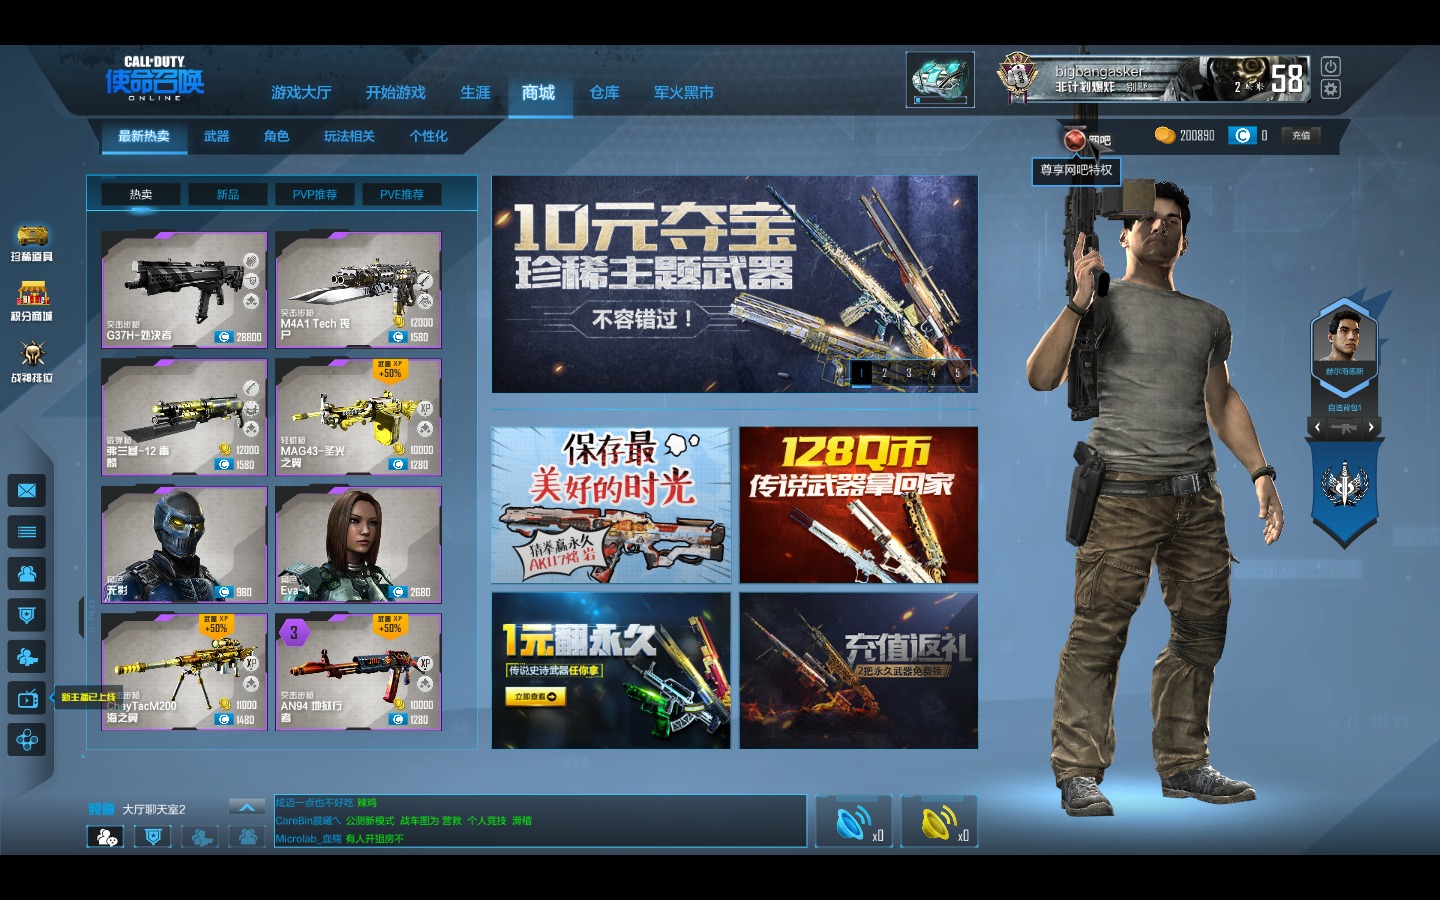1440x900 pixels.
Task: Select the 商城 store tab
Action: point(538,93)
